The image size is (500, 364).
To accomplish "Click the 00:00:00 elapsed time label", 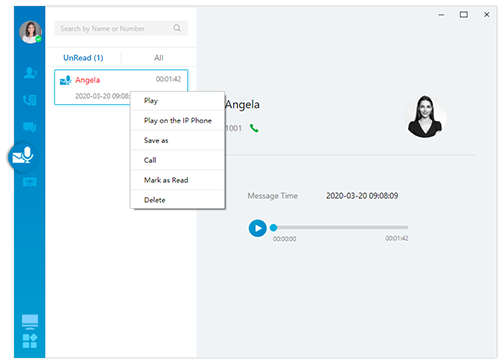I will click(x=284, y=239).
